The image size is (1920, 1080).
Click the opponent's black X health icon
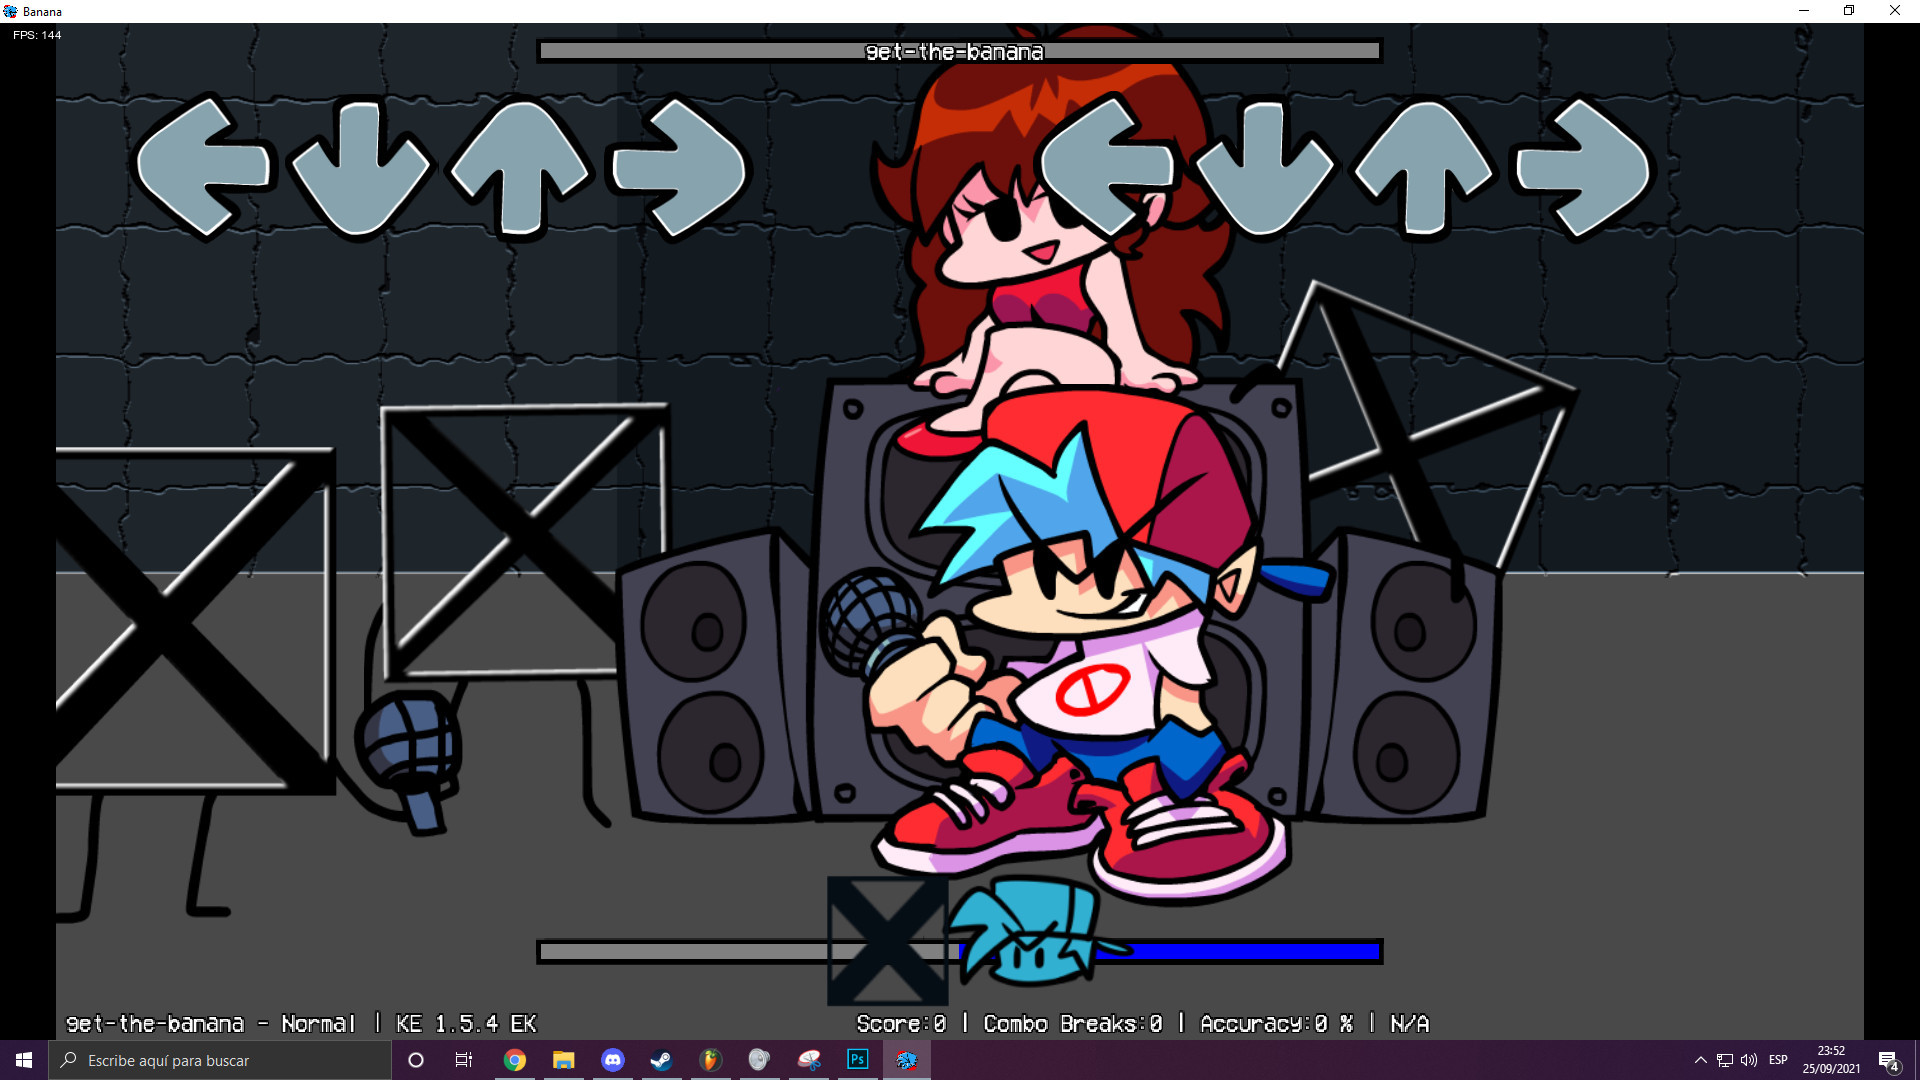tap(887, 940)
